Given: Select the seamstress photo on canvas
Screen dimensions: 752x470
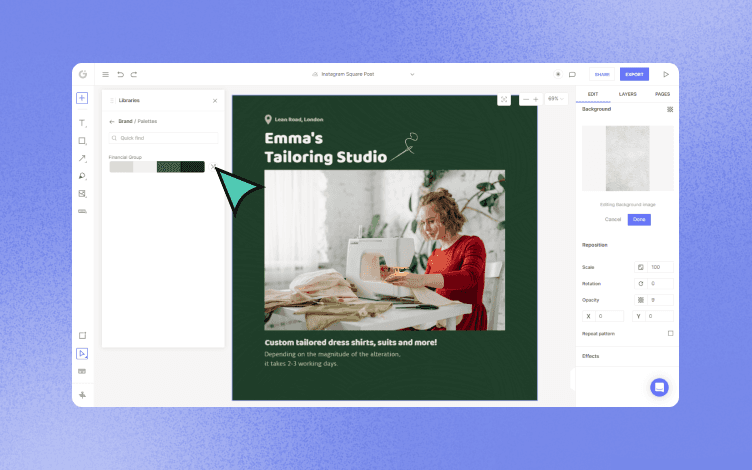Looking at the screenshot, I should pyautogui.click(x=385, y=250).
